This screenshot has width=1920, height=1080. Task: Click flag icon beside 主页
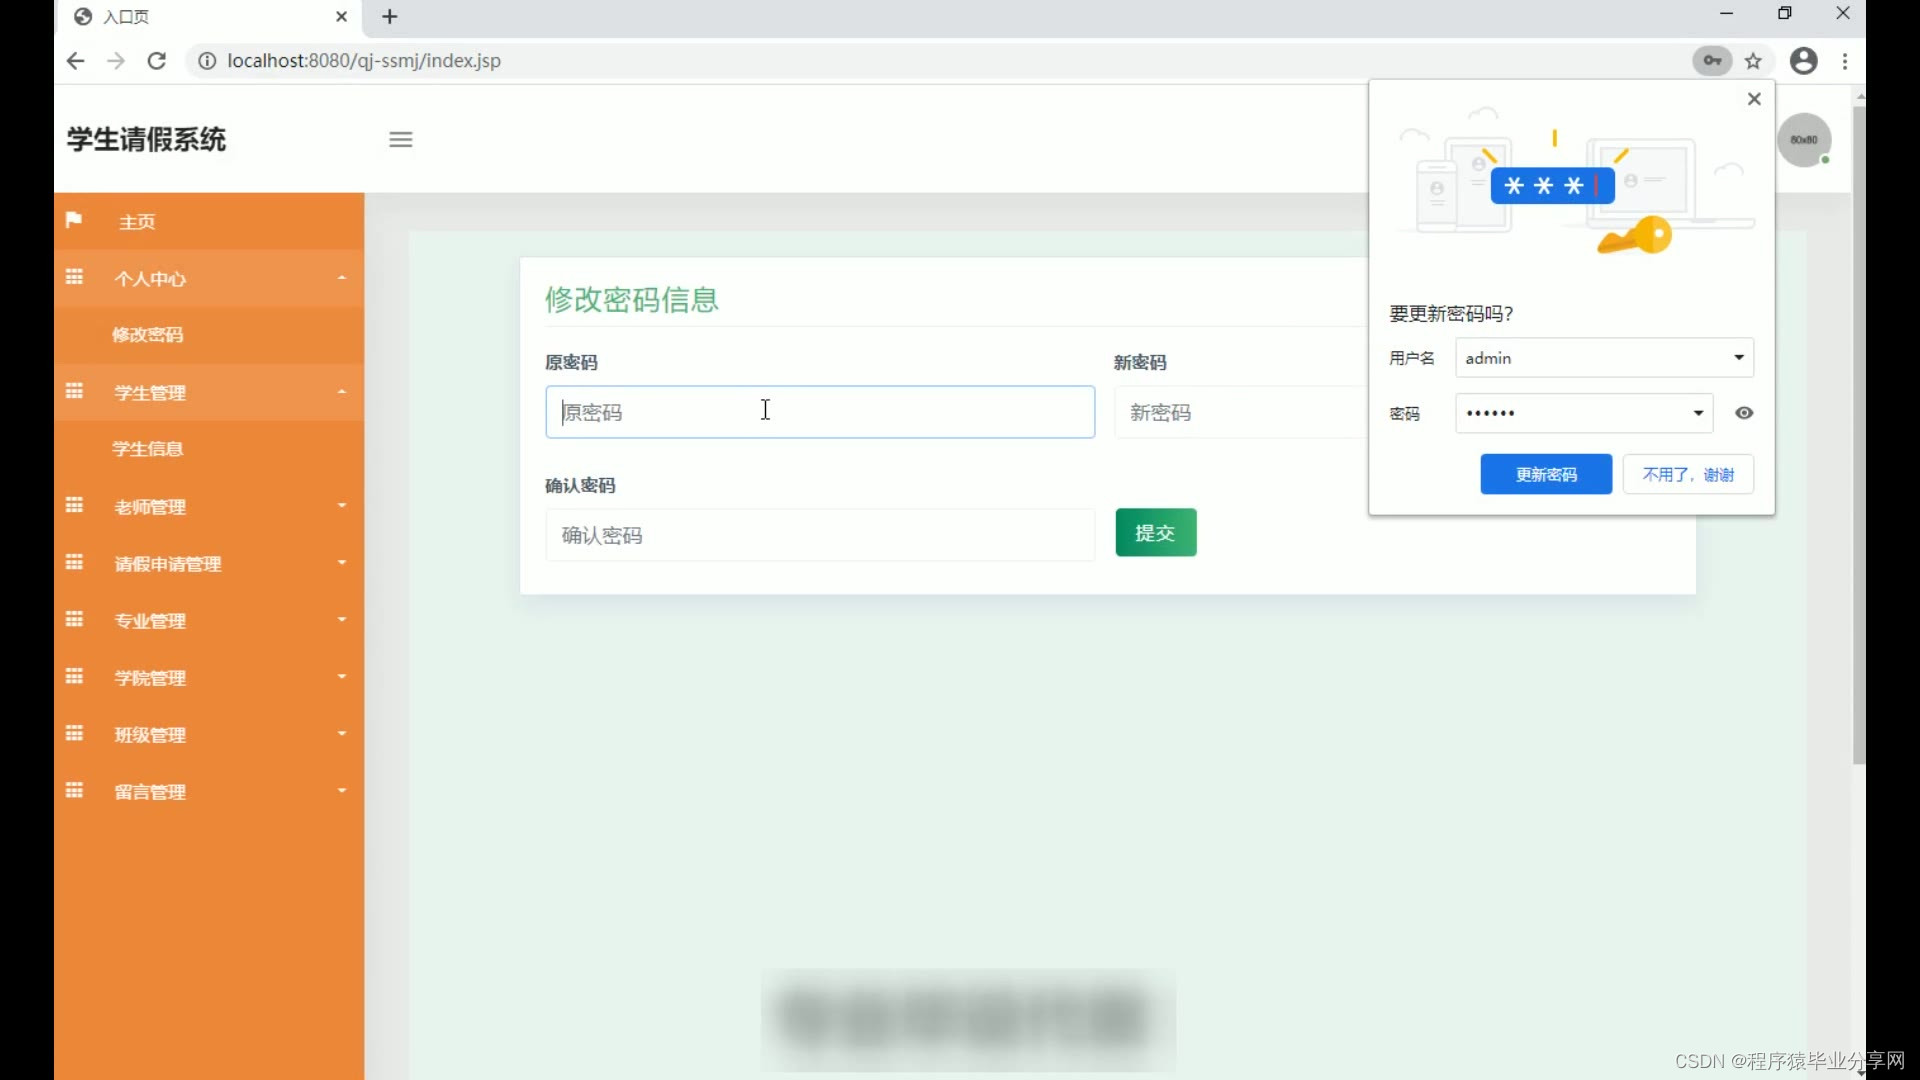pyautogui.click(x=74, y=220)
